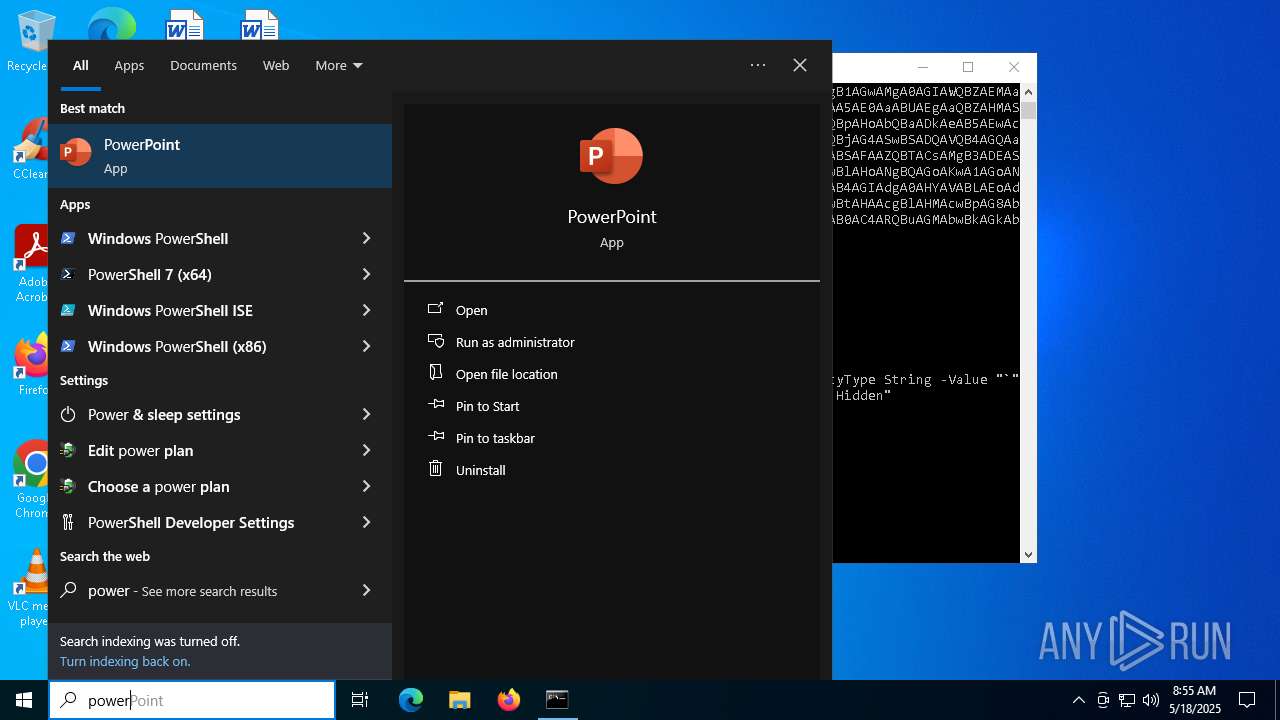Close the search panel with X
This screenshot has width=1280, height=720.
click(800, 65)
